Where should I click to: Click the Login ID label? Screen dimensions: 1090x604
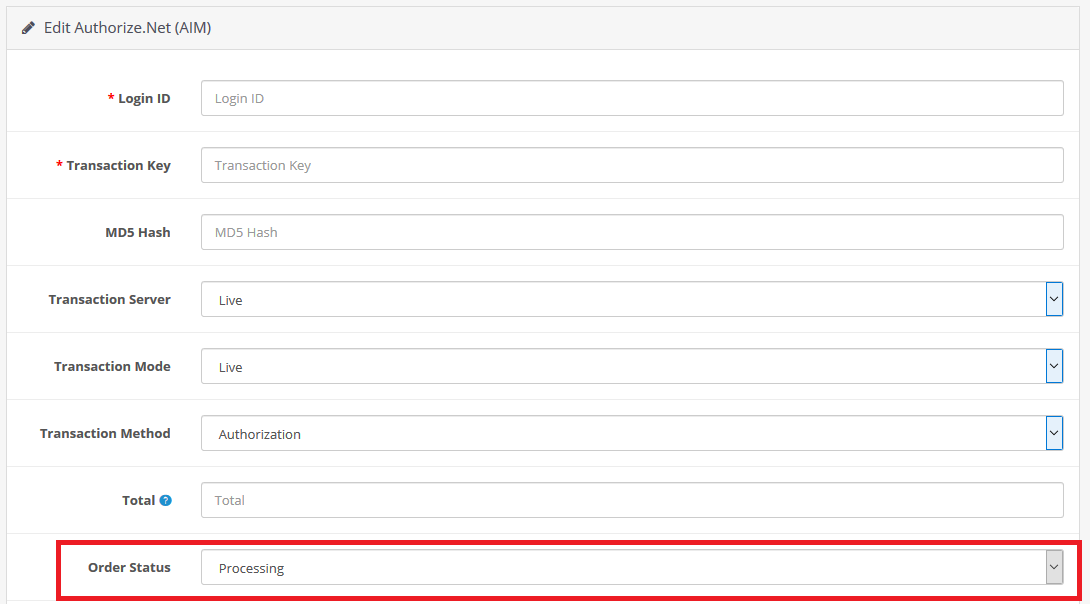click(x=144, y=99)
